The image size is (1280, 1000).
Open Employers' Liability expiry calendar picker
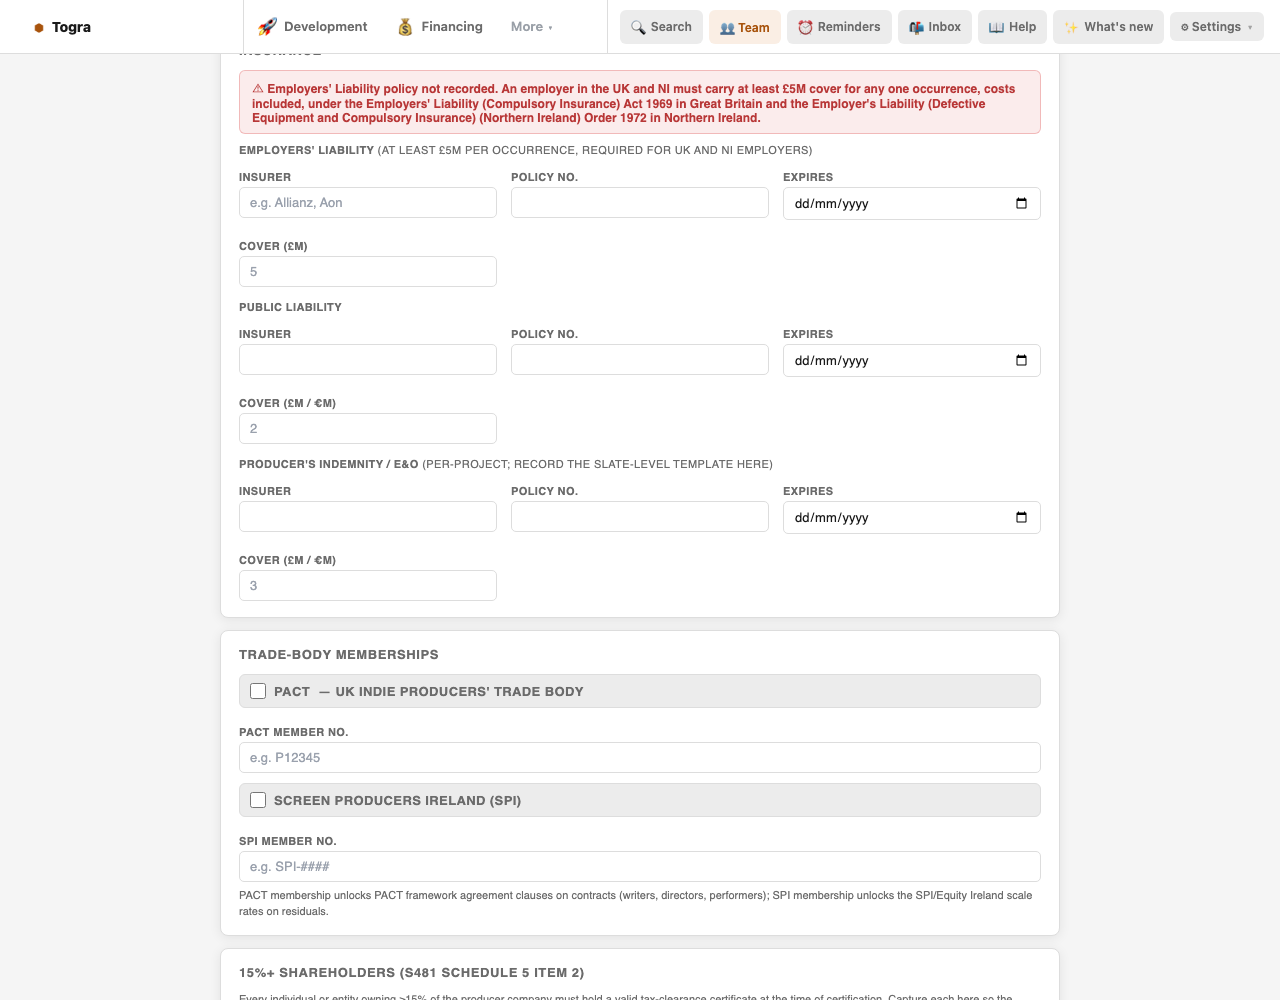point(1021,204)
